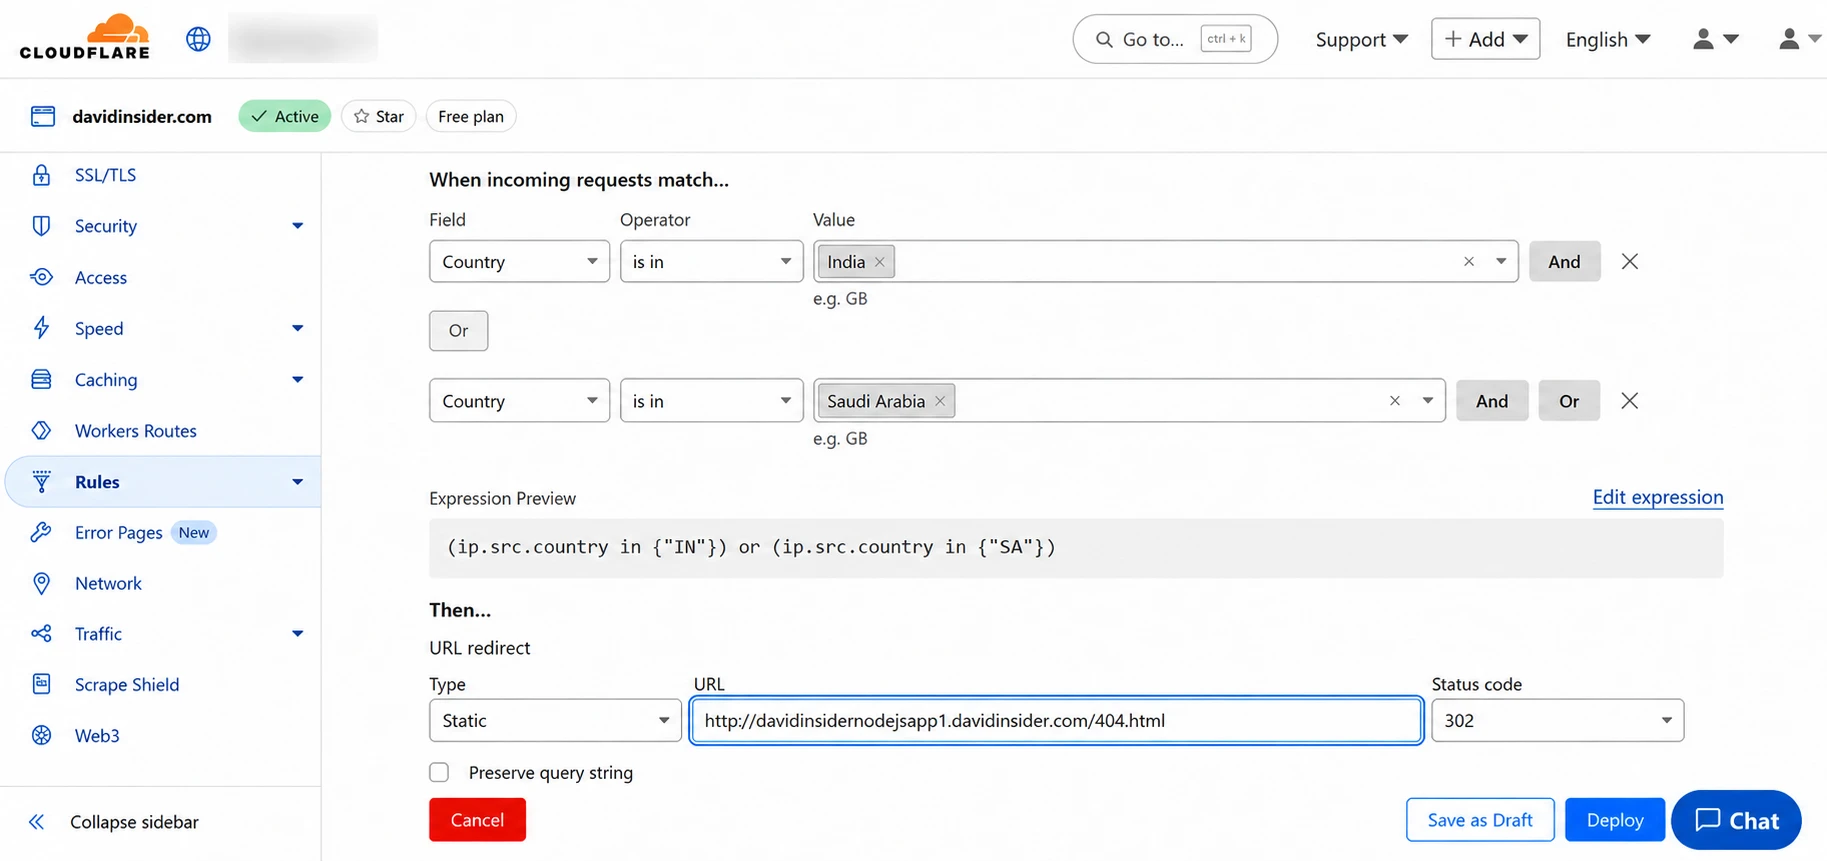Delete the India condition row

(x=1630, y=261)
